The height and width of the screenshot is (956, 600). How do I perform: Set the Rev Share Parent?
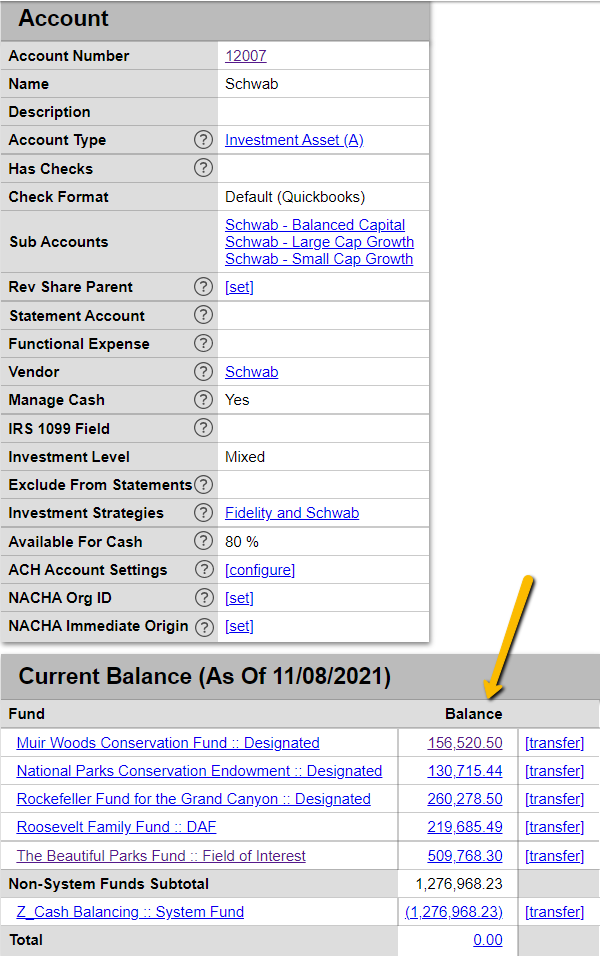click(239, 287)
